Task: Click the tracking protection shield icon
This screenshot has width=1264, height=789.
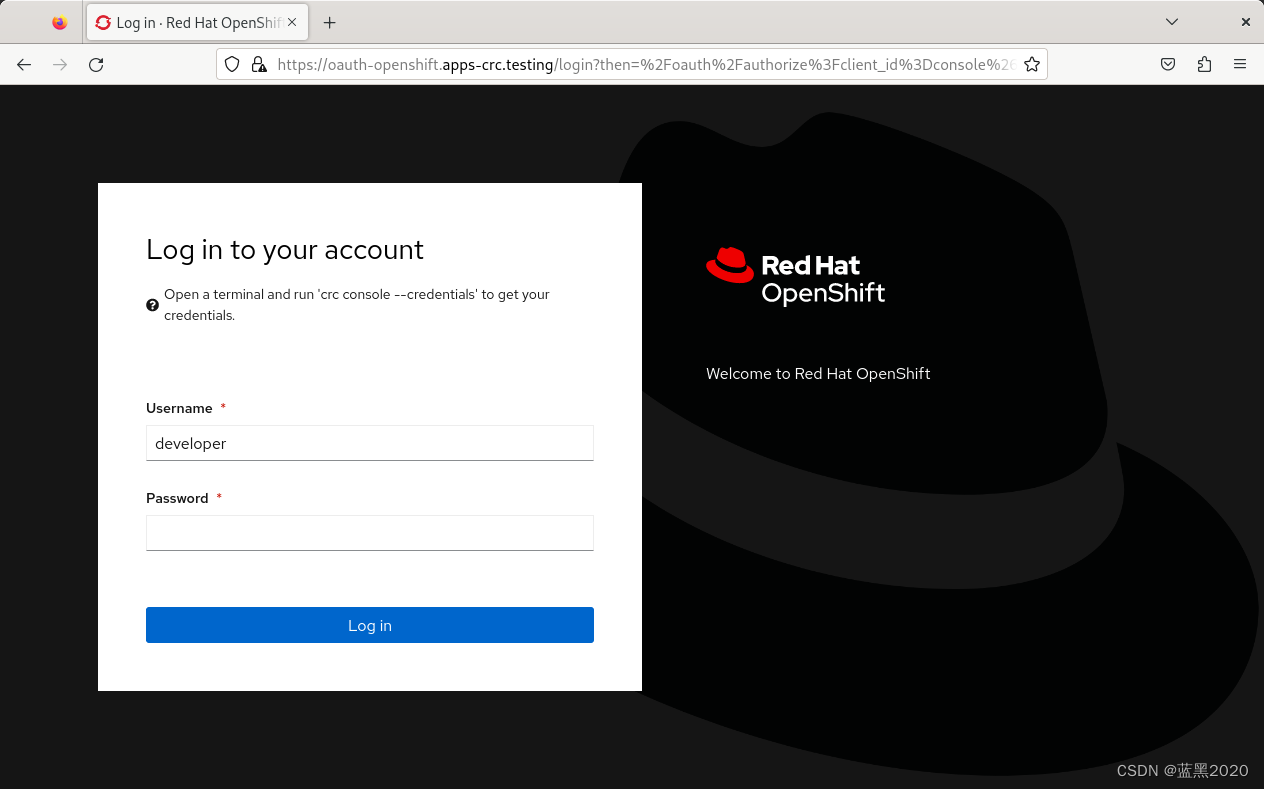Action: pyautogui.click(x=232, y=64)
